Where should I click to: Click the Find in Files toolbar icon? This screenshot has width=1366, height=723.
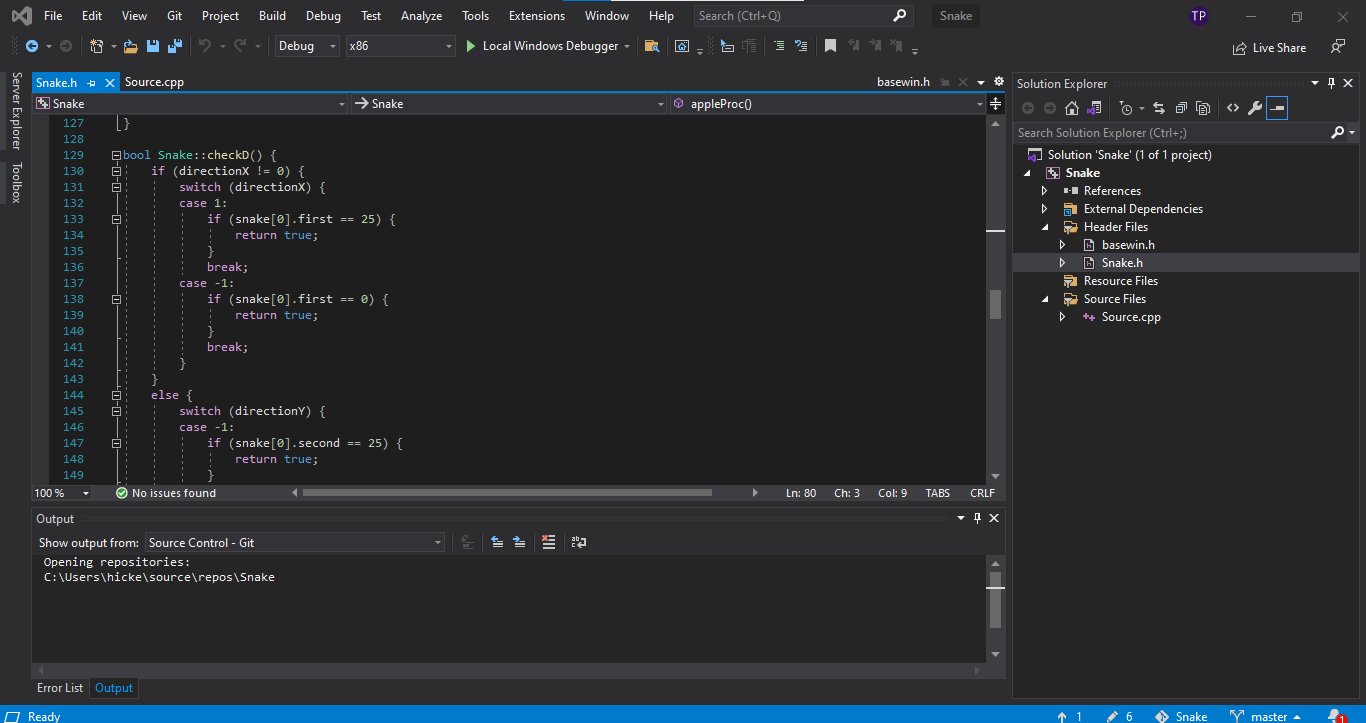click(651, 46)
